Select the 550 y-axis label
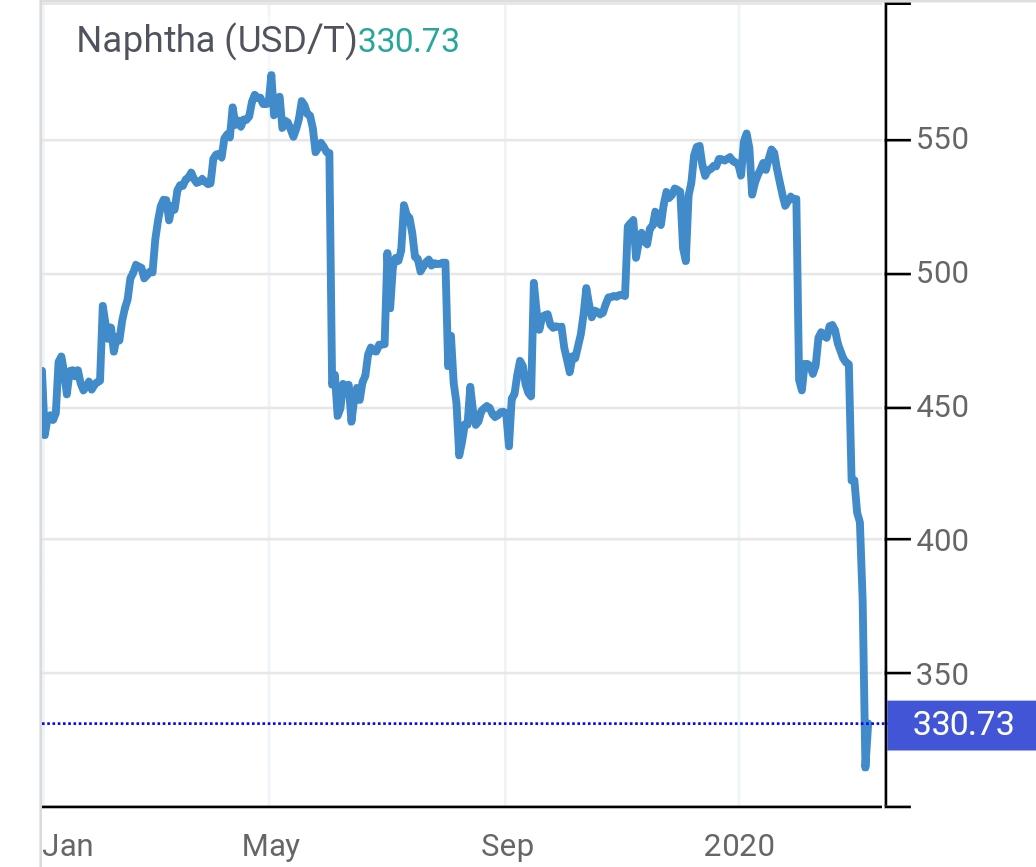Image resolution: width=1036 pixels, height=867 pixels. 942,138
